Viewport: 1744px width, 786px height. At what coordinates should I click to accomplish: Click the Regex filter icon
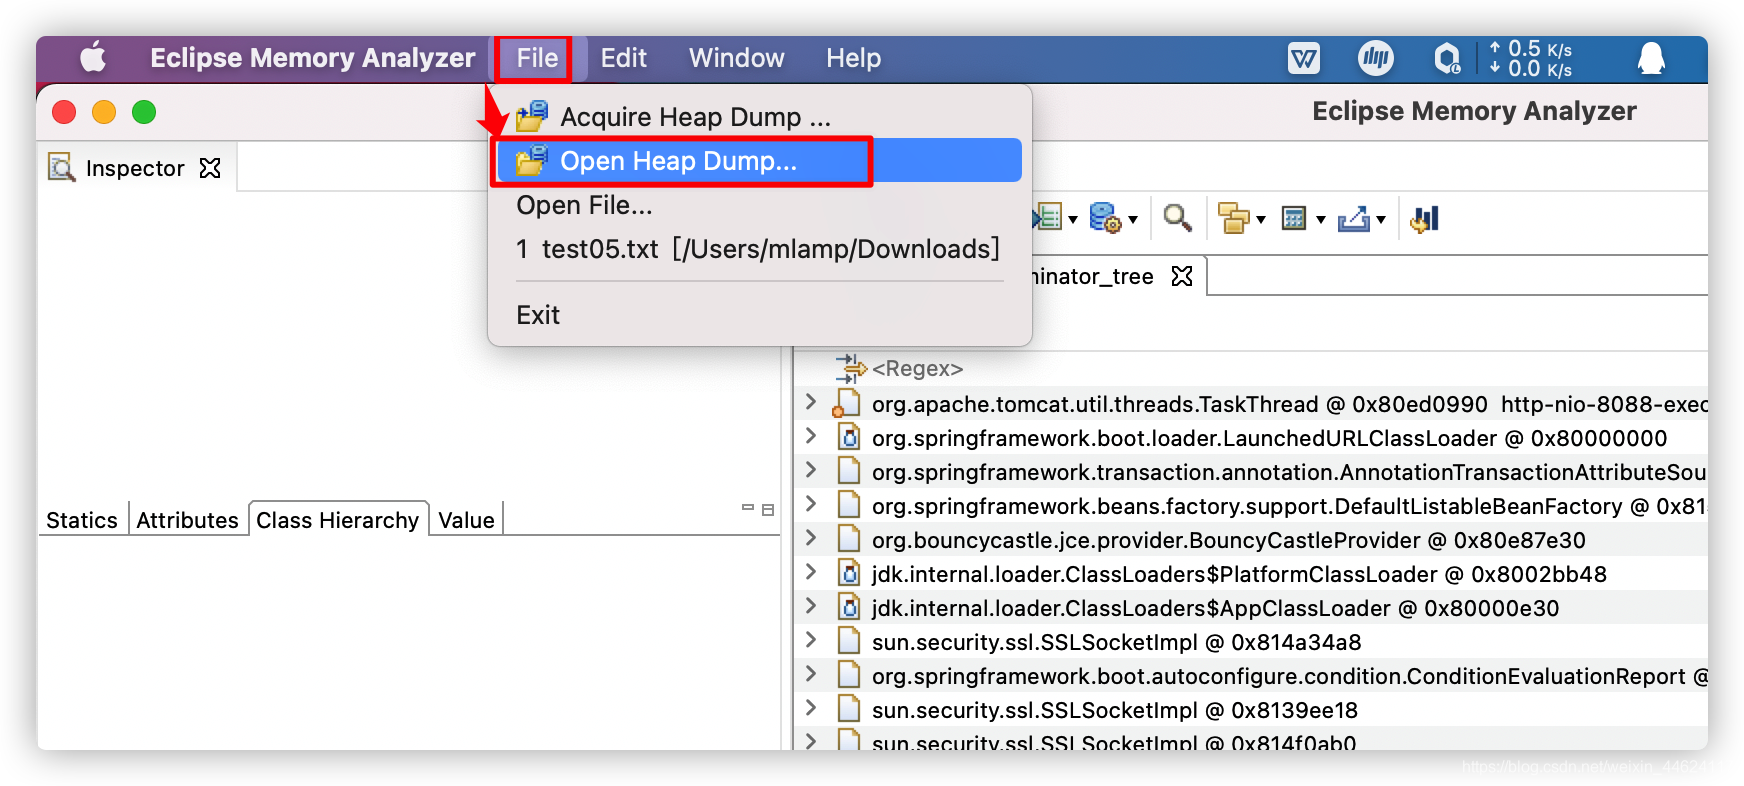pyautogui.click(x=850, y=368)
